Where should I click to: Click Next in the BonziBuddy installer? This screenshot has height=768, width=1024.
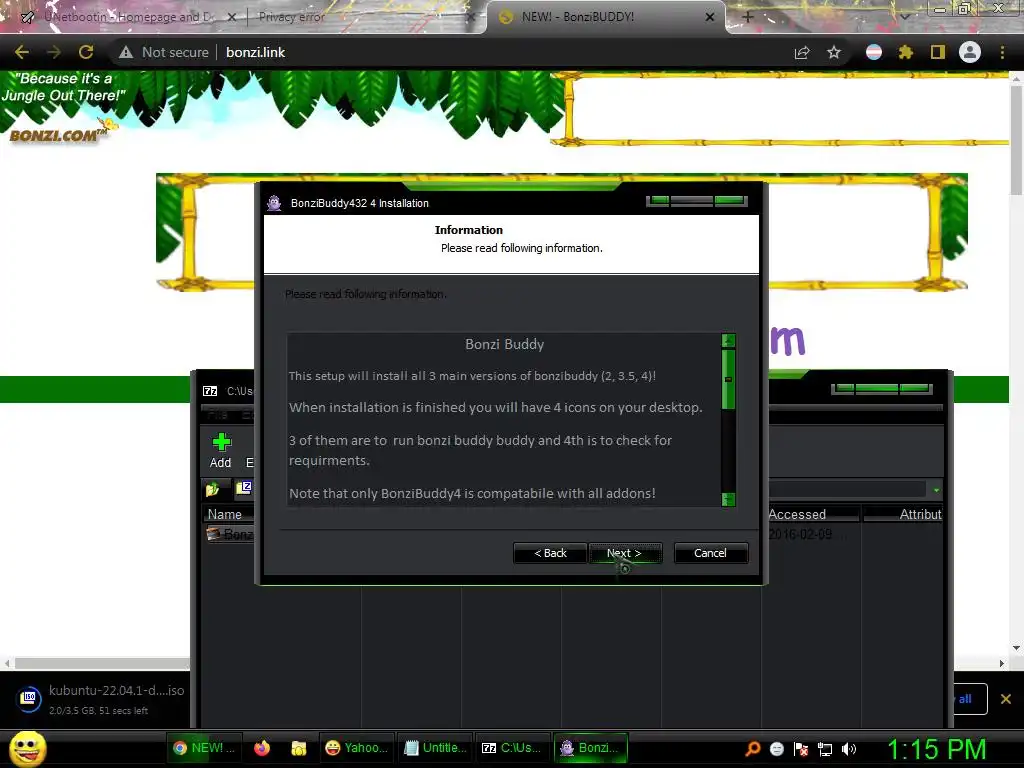[625, 553]
